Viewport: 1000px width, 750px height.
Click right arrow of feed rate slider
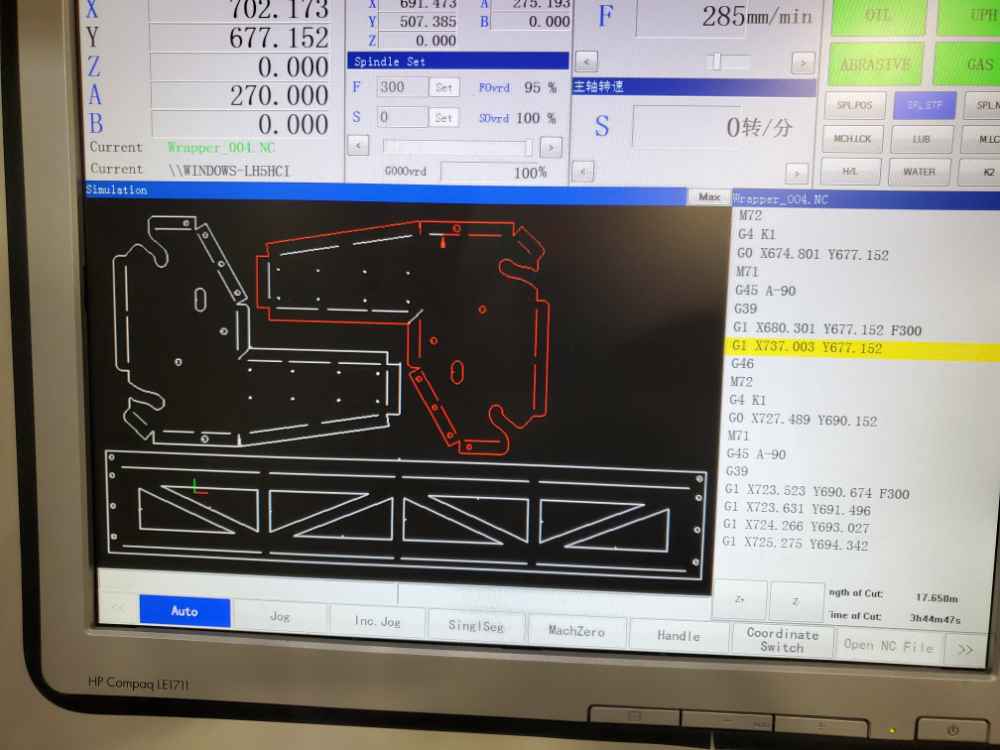coord(802,63)
